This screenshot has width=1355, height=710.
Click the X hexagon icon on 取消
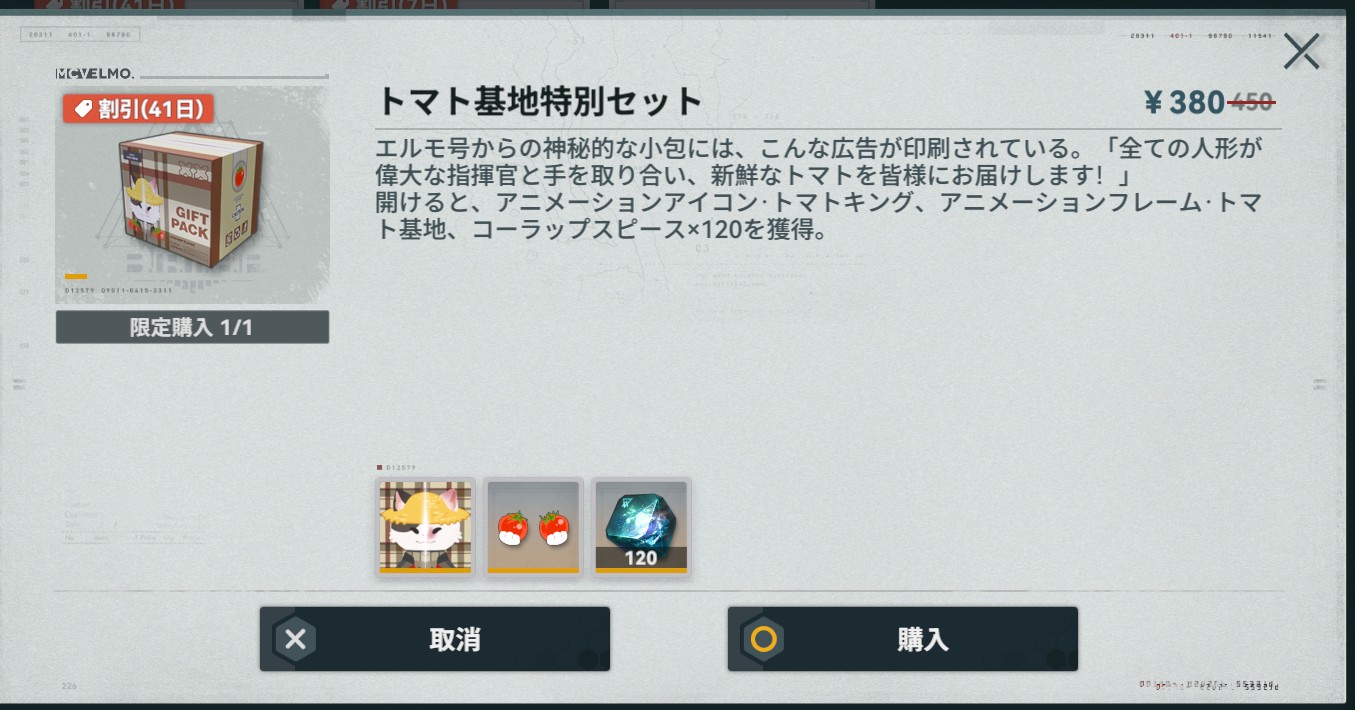point(295,639)
